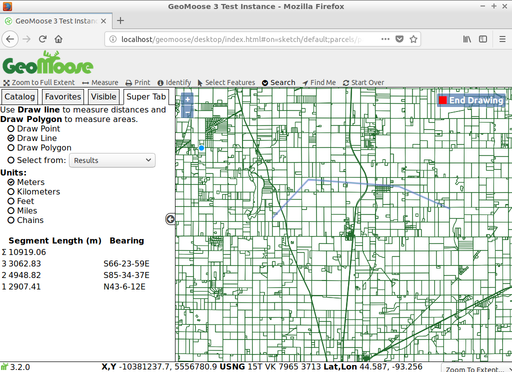Click the GeoMoose logo
This screenshot has width=512, height=372.
tap(48, 63)
